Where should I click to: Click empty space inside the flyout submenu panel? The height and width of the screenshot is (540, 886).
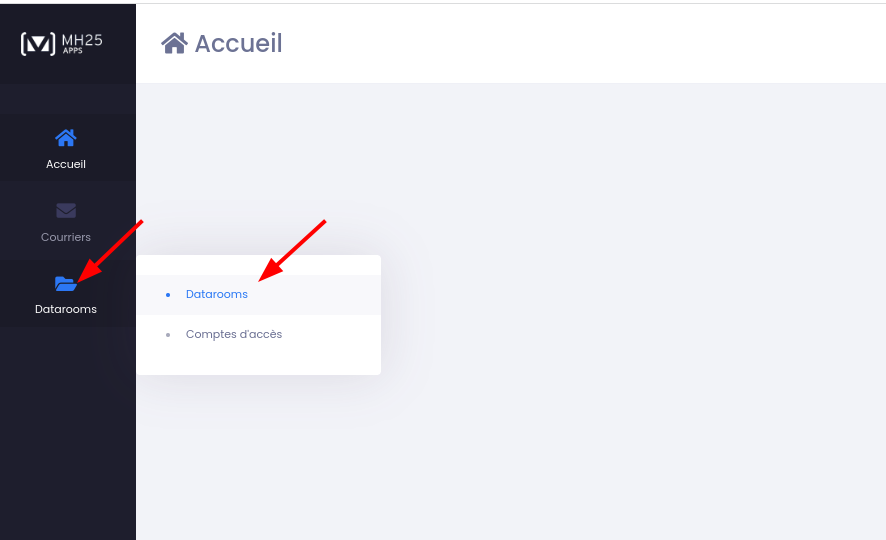coord(259,362)
